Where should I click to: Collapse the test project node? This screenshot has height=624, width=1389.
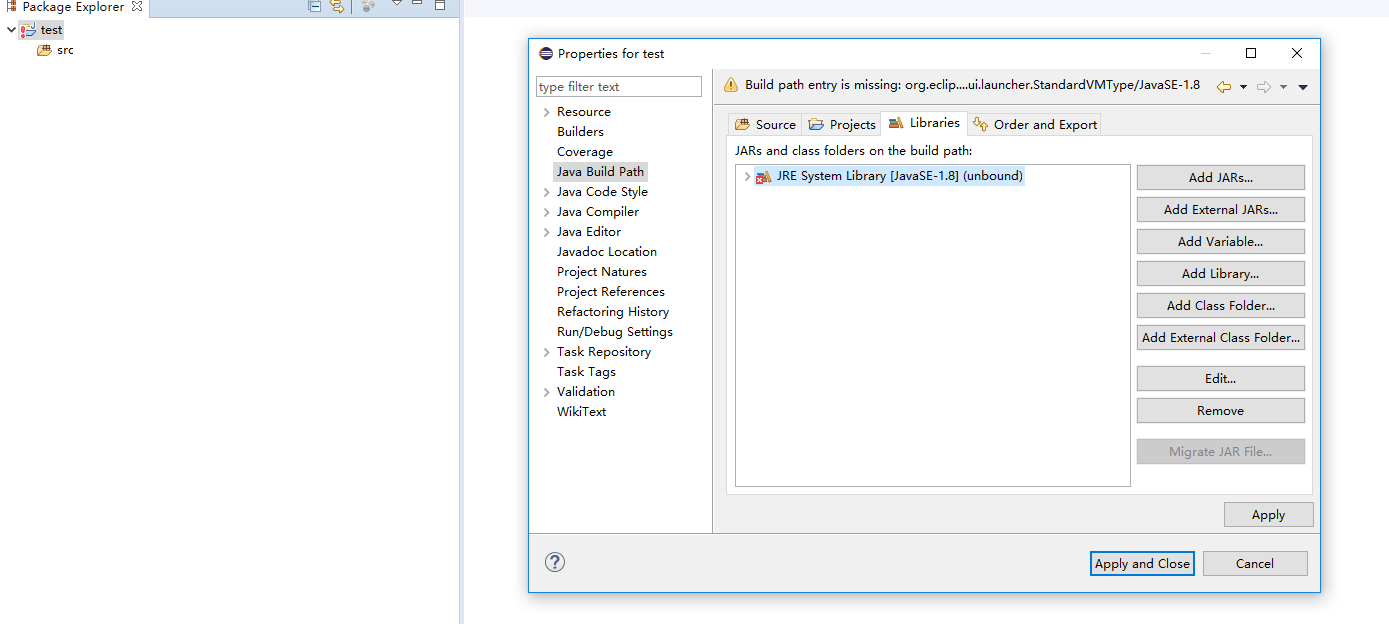[x=11, y=30]
